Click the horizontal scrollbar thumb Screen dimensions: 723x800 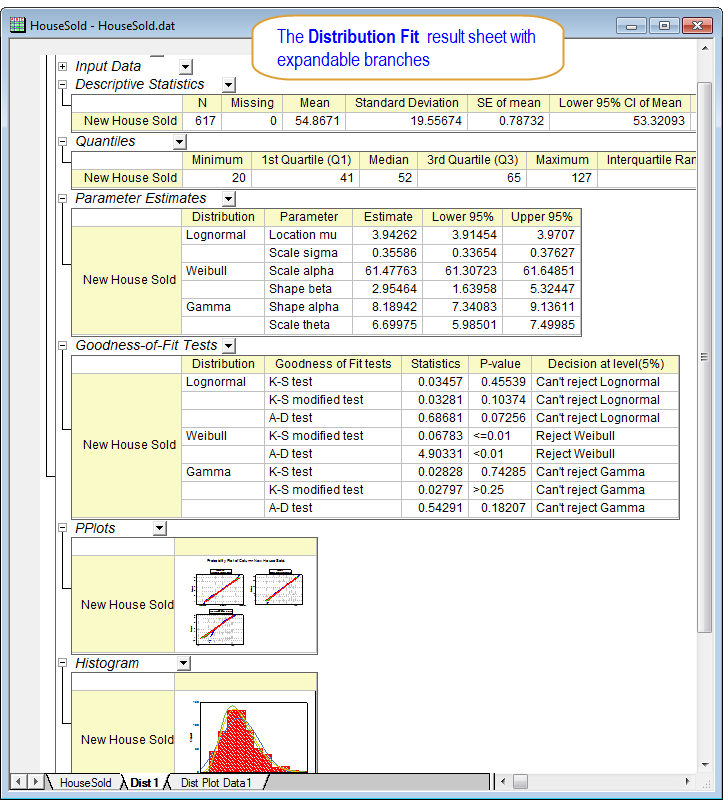coord(520,782)
